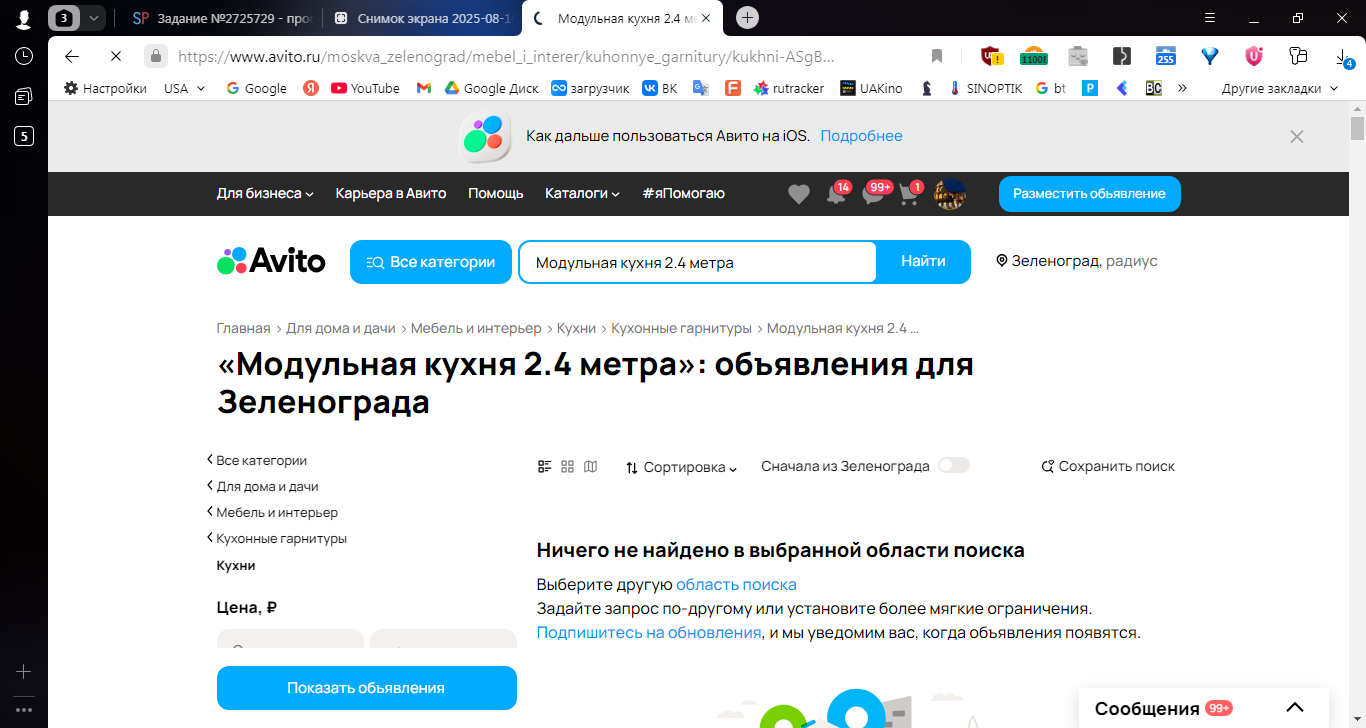Screen dimensions: 1366x728
Task: Switch to grid view layout icon
Action: (568, 467)
